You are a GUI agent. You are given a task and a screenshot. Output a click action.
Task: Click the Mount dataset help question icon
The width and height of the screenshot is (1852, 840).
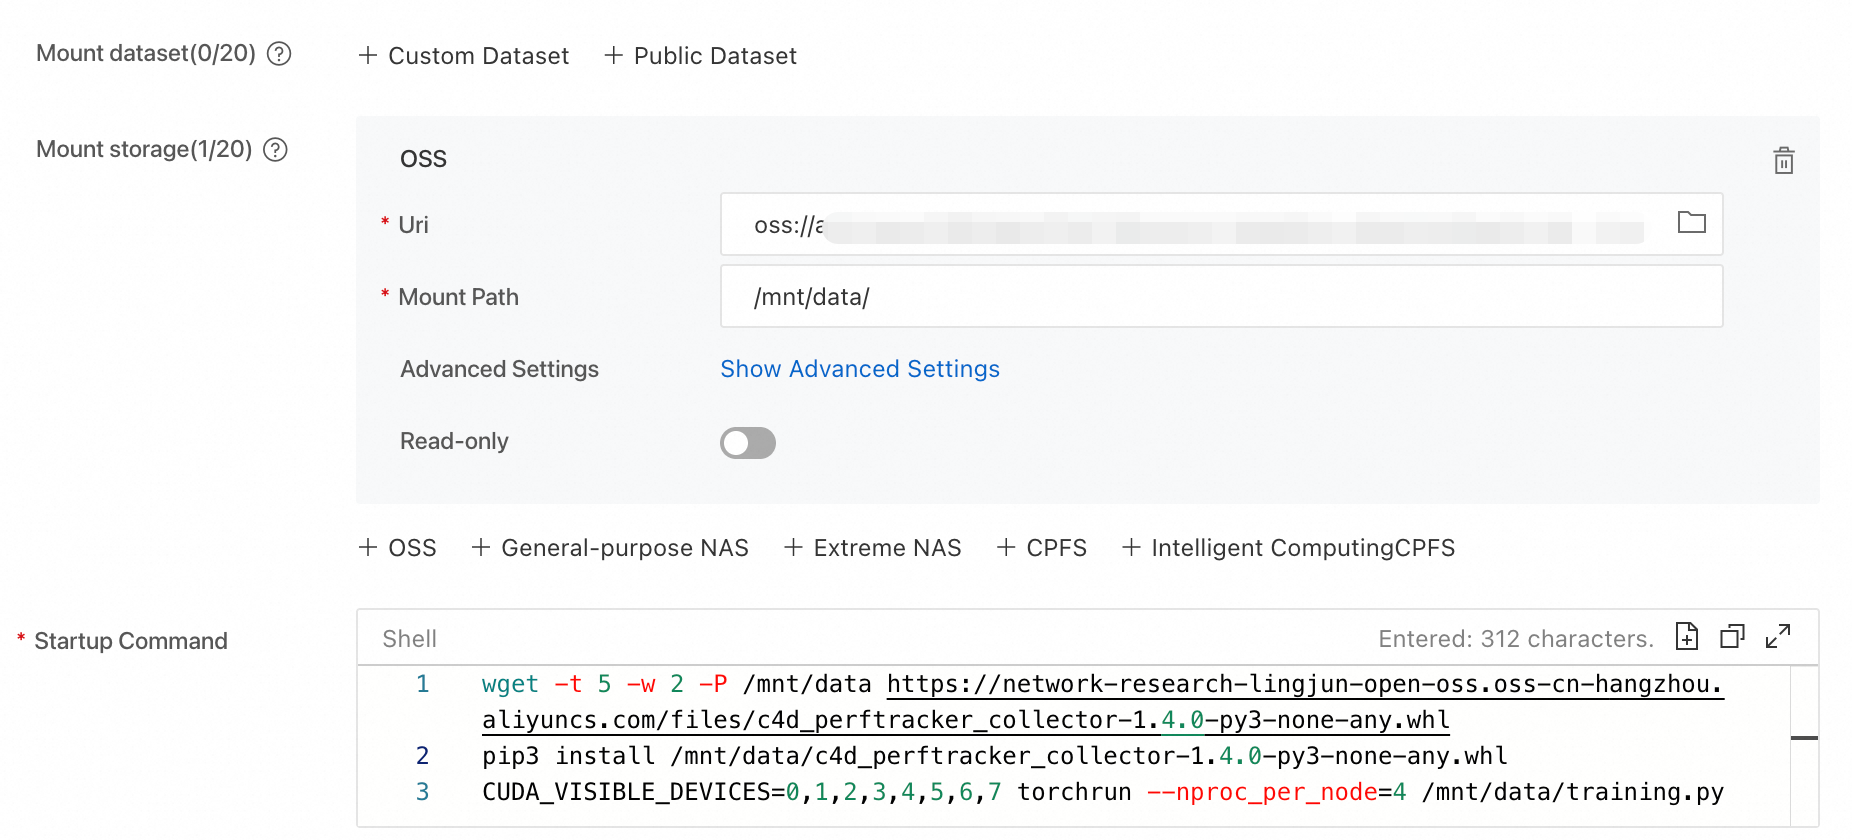[280, 54]
